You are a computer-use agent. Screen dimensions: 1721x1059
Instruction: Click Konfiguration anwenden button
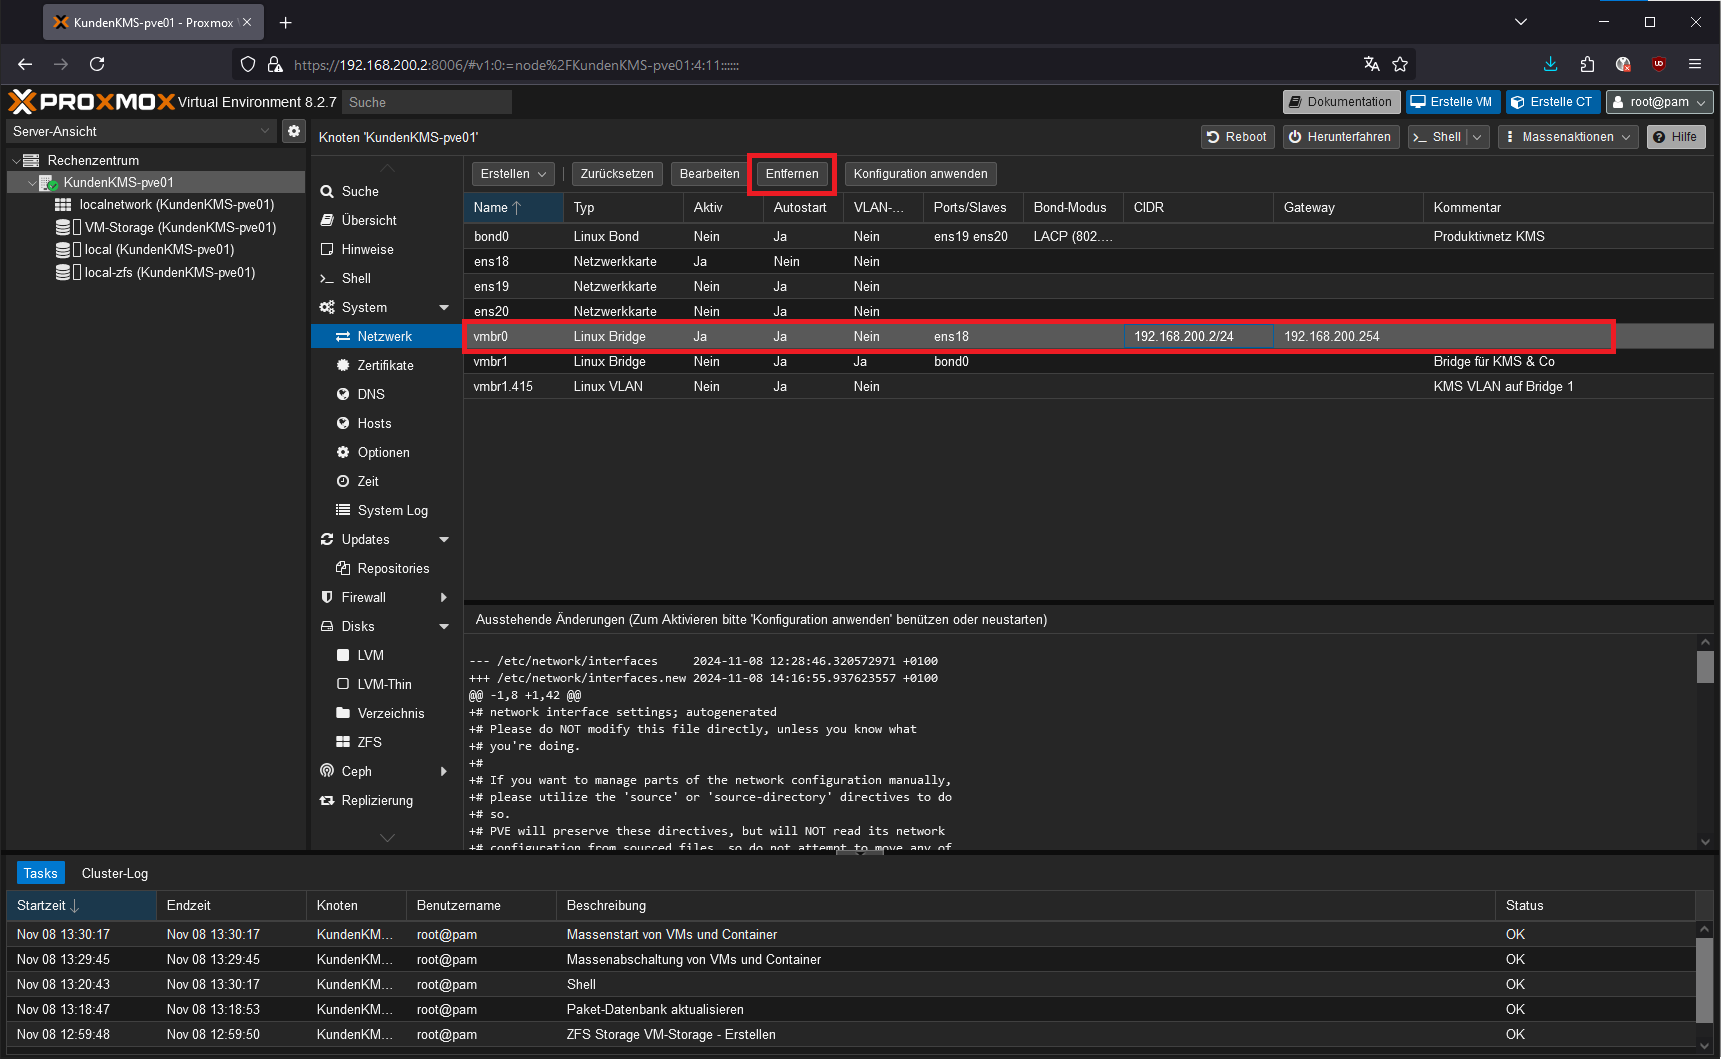click(x=920, y=174)
